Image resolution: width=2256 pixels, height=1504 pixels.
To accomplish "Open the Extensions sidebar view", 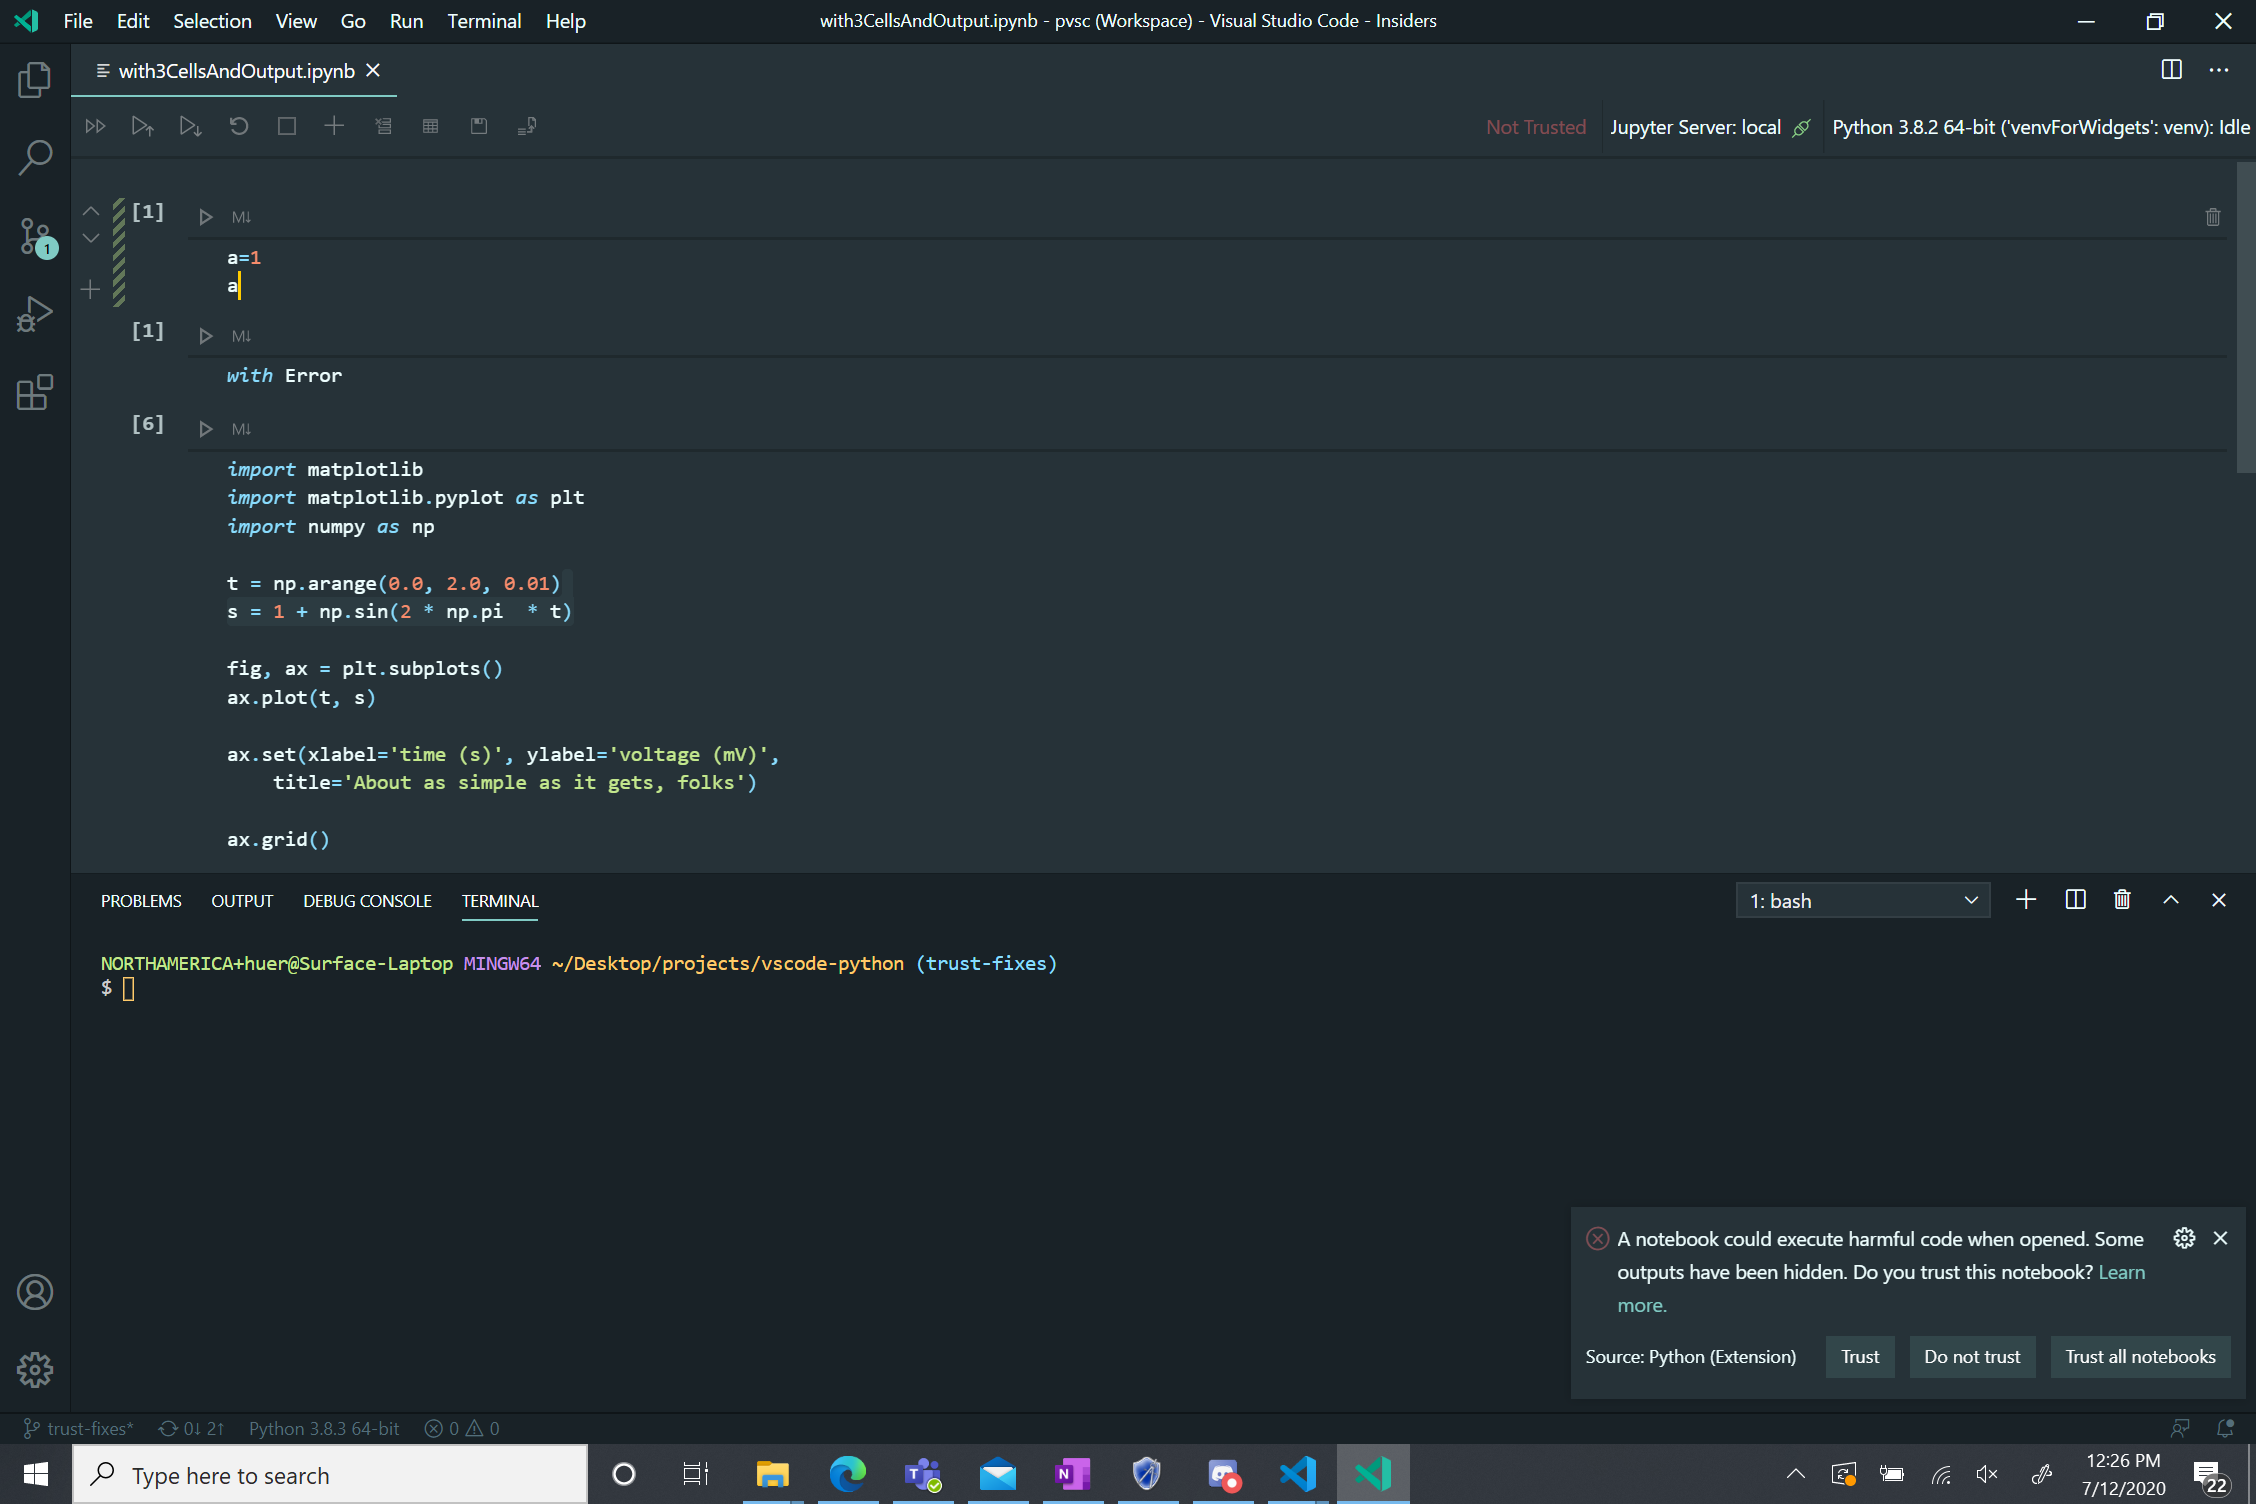I will pyautogui.click(x=34, y=393).
